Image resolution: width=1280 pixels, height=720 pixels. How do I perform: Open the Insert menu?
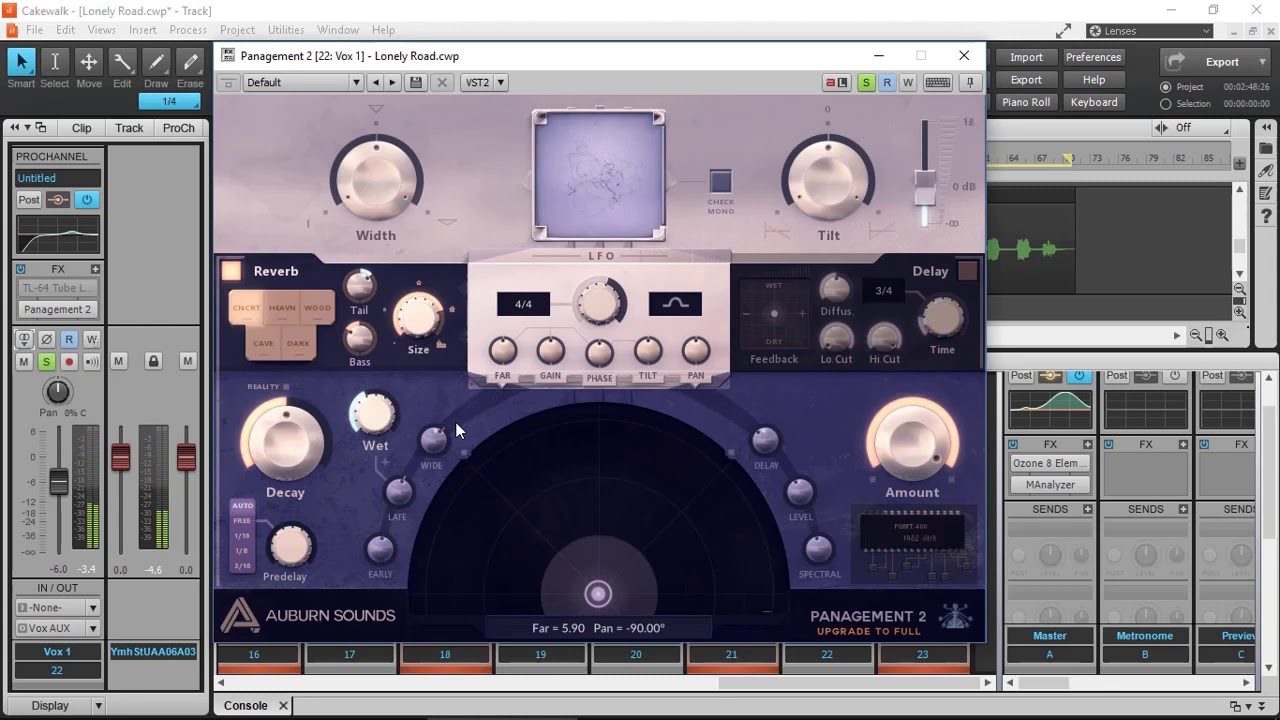[143, 30]
